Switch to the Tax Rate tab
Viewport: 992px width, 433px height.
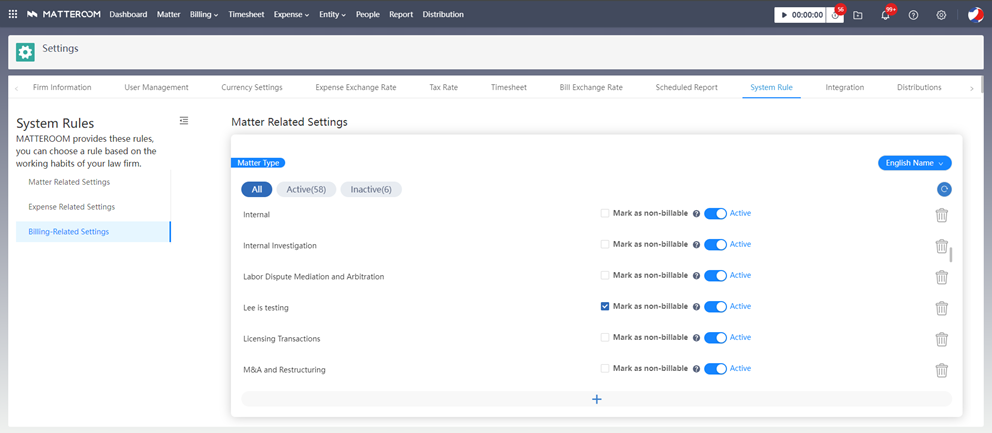click(x=443, y=88)
